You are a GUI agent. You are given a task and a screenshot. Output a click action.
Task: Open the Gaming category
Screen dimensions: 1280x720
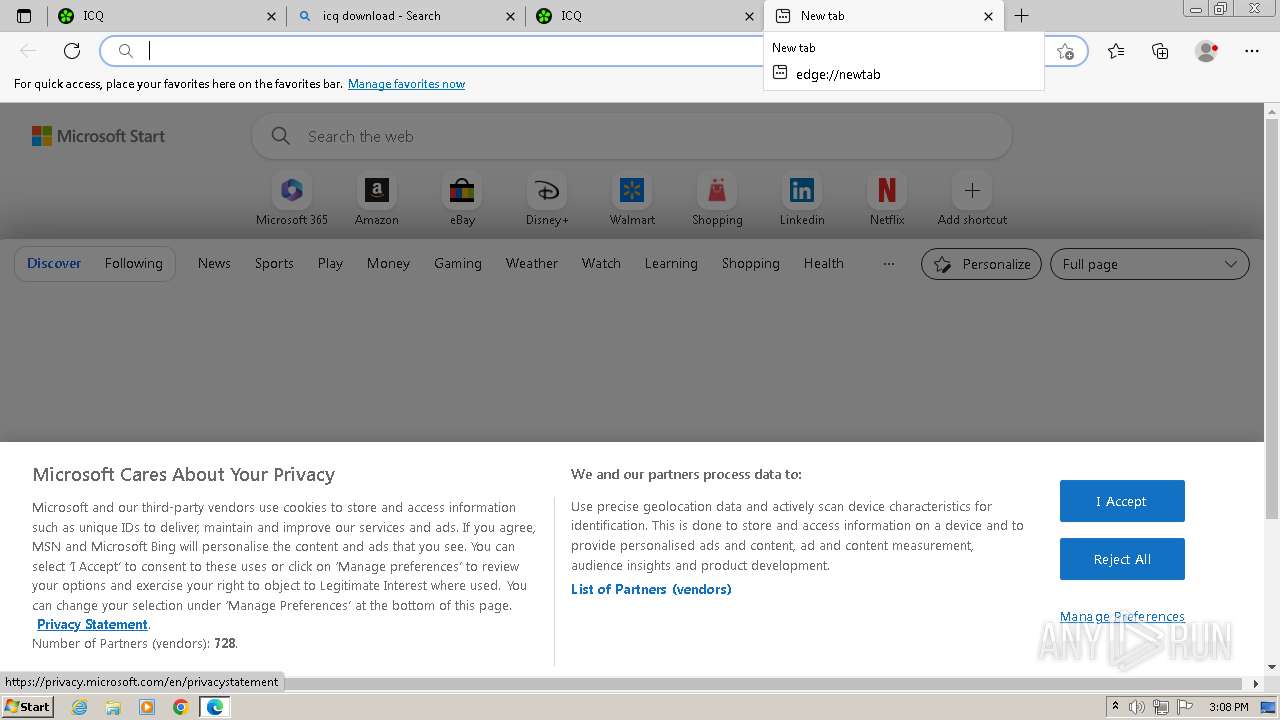coord(458,263)
